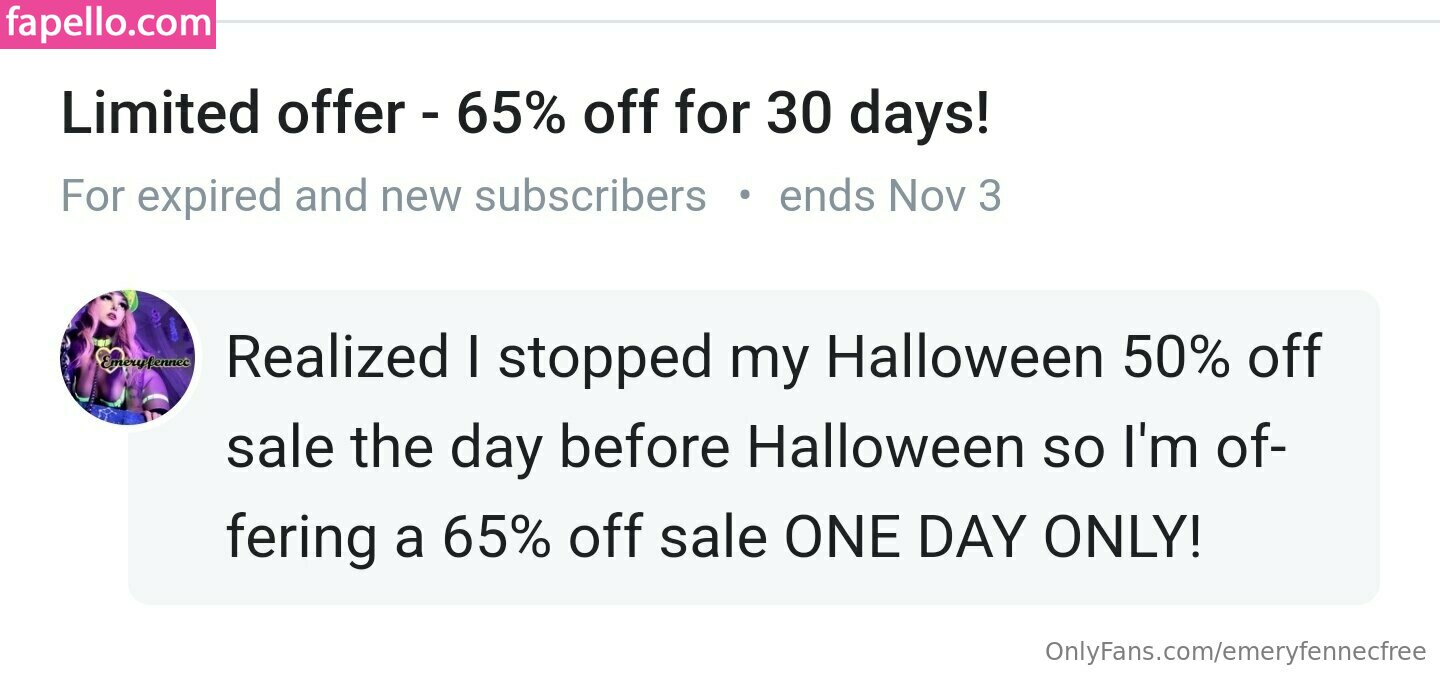This screenshot has width=1440, height=679.
Task: Click the fapello.com pink logo badge
Action: pos(108,24)
